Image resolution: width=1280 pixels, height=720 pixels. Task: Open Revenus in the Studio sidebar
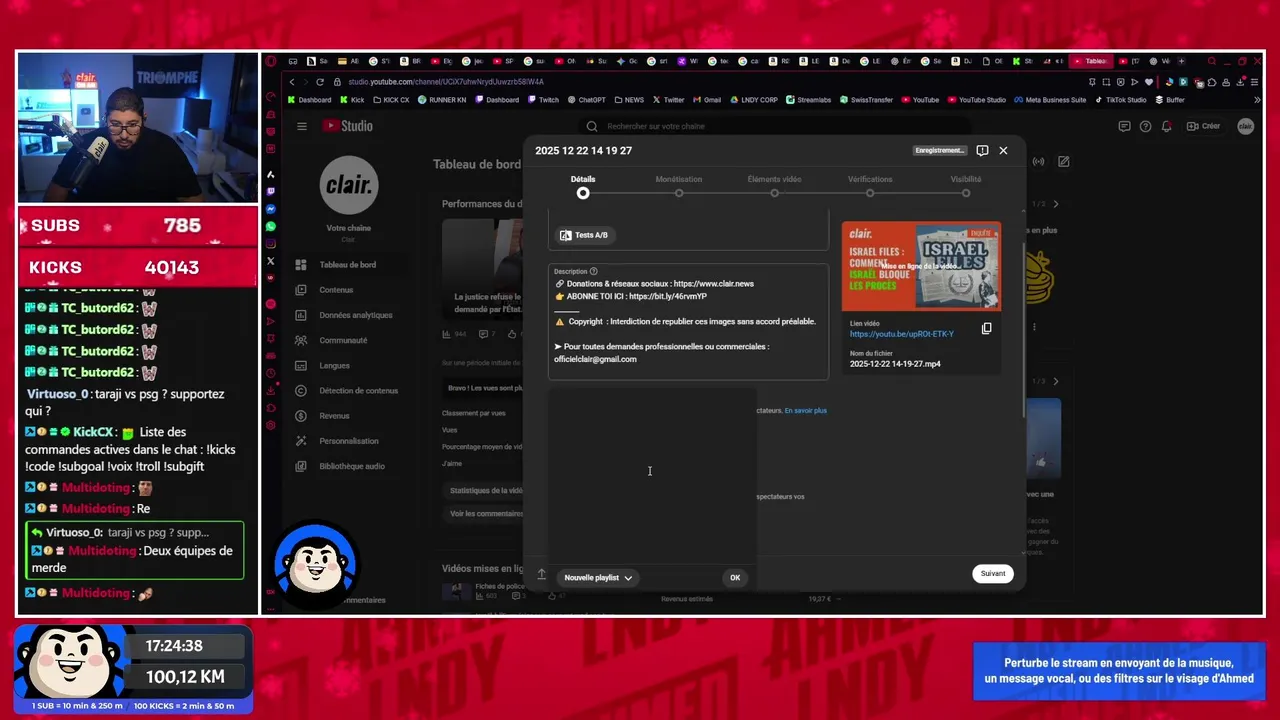pos(334,416)
